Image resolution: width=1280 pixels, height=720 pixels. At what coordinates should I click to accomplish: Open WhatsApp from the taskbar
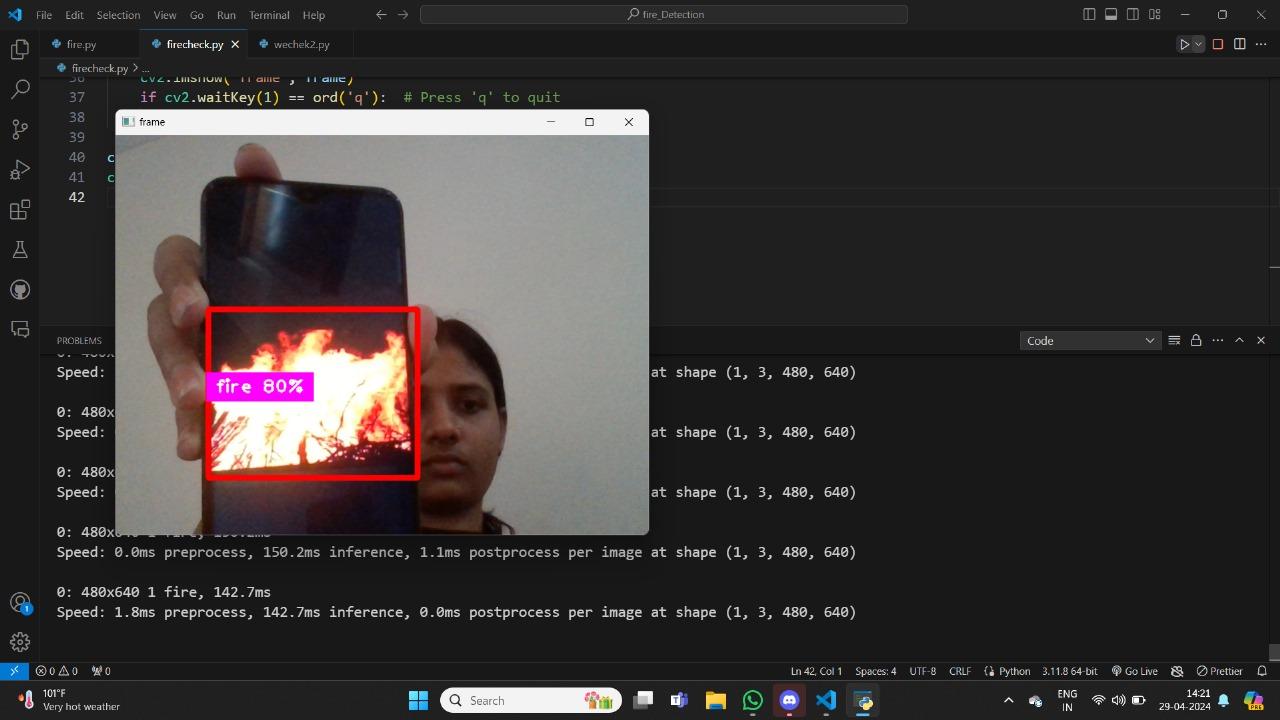click(753, 700)
